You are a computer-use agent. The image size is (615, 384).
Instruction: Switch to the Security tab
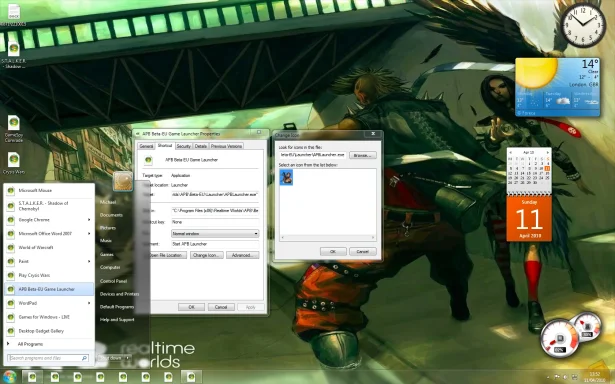point(183,146)
